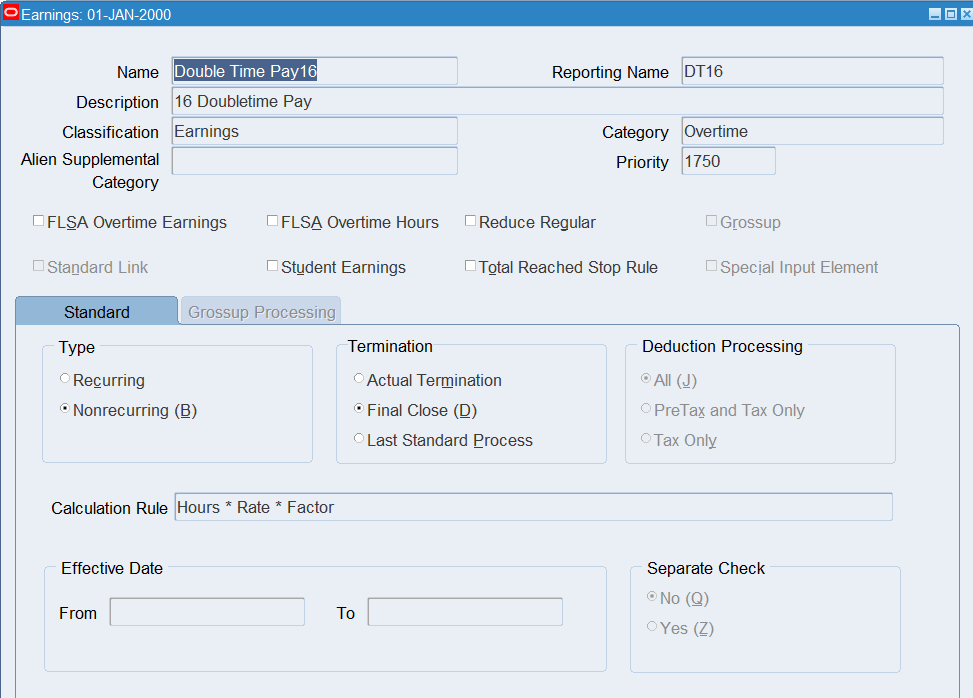Enable the FLSA Overtime Hours checkbox

[x=273, y=221]
